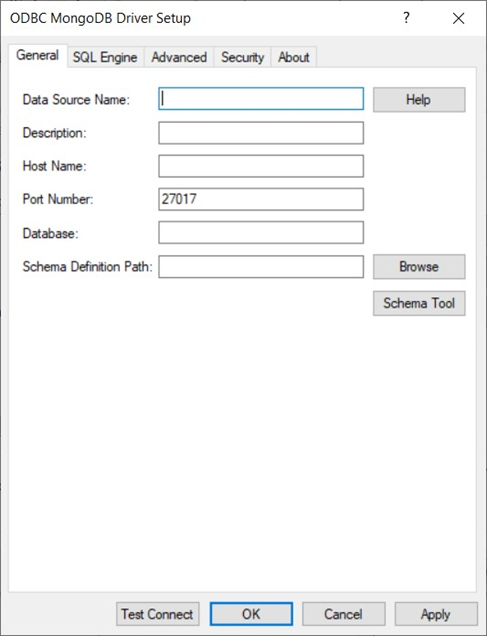Click the Schema Definition Path field
This screenshot has width=487, height=636.
[x=261, y=266]
